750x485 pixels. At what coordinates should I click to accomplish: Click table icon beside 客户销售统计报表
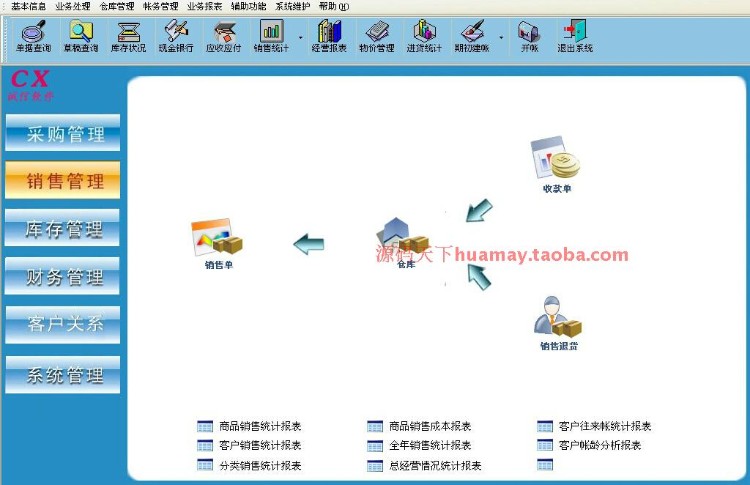point(205,445)
